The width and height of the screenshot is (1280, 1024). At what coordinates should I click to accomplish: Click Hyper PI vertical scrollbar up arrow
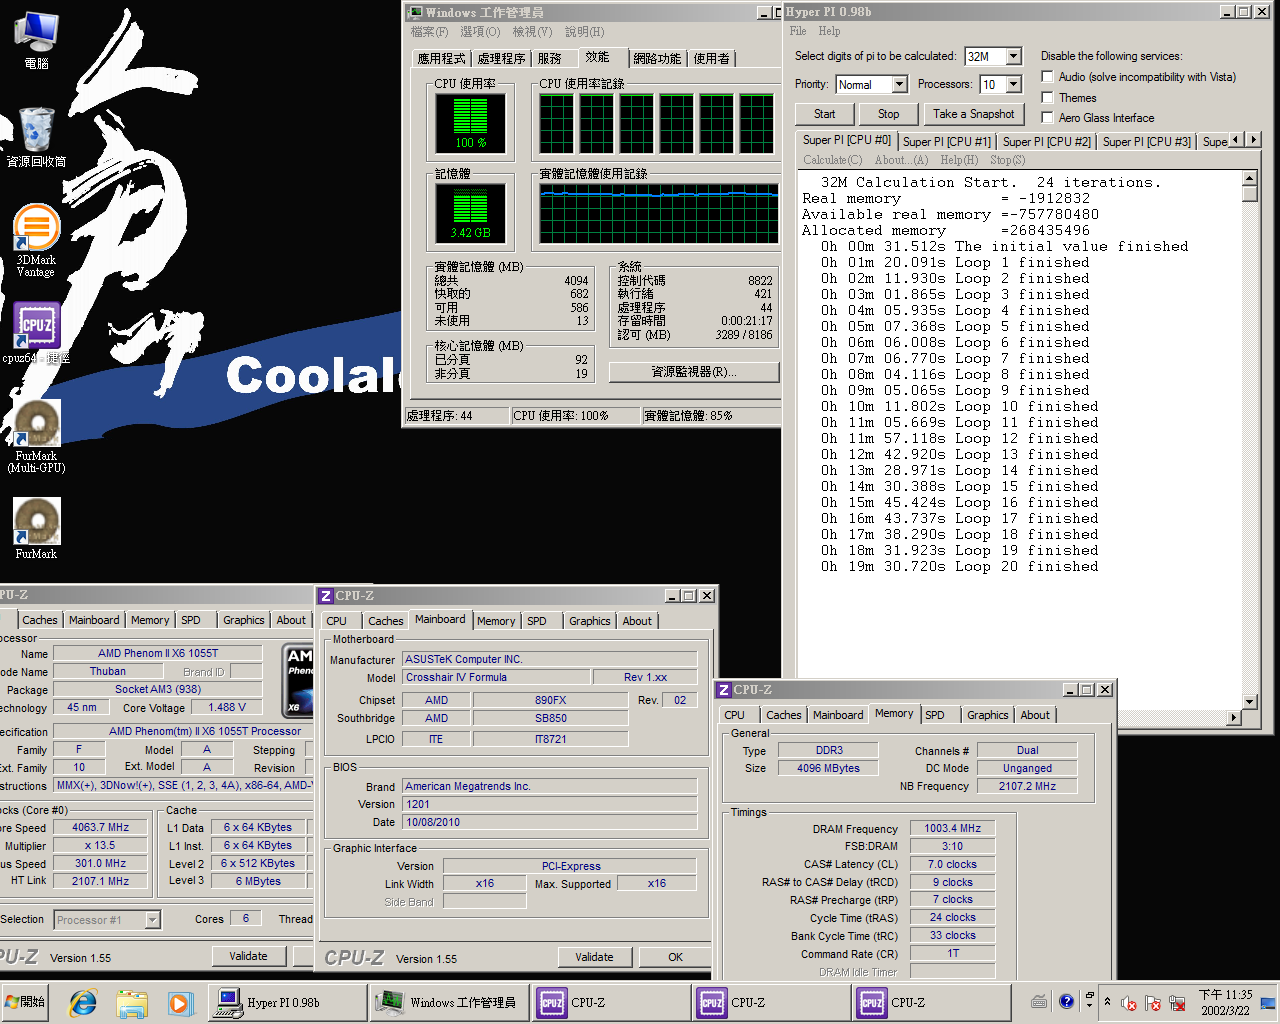pos(1249,178)
